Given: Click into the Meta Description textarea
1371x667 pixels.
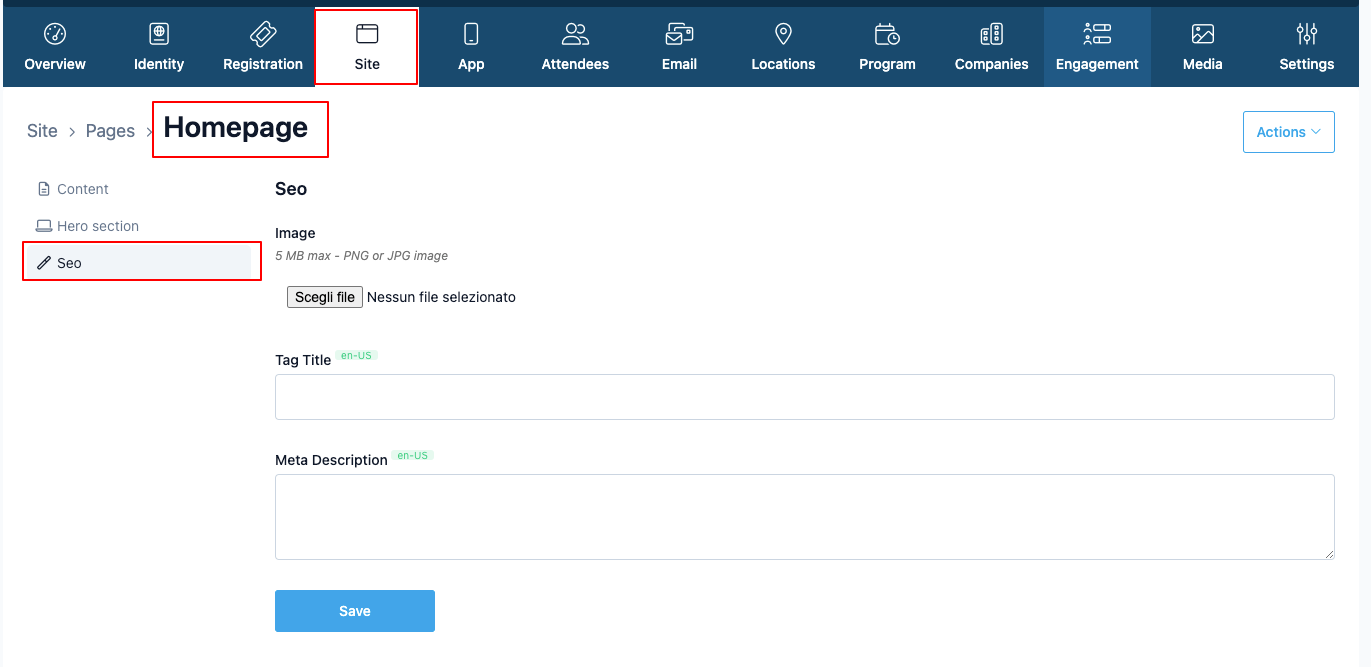Looking at the screenshot, I should tap(805, 517).
